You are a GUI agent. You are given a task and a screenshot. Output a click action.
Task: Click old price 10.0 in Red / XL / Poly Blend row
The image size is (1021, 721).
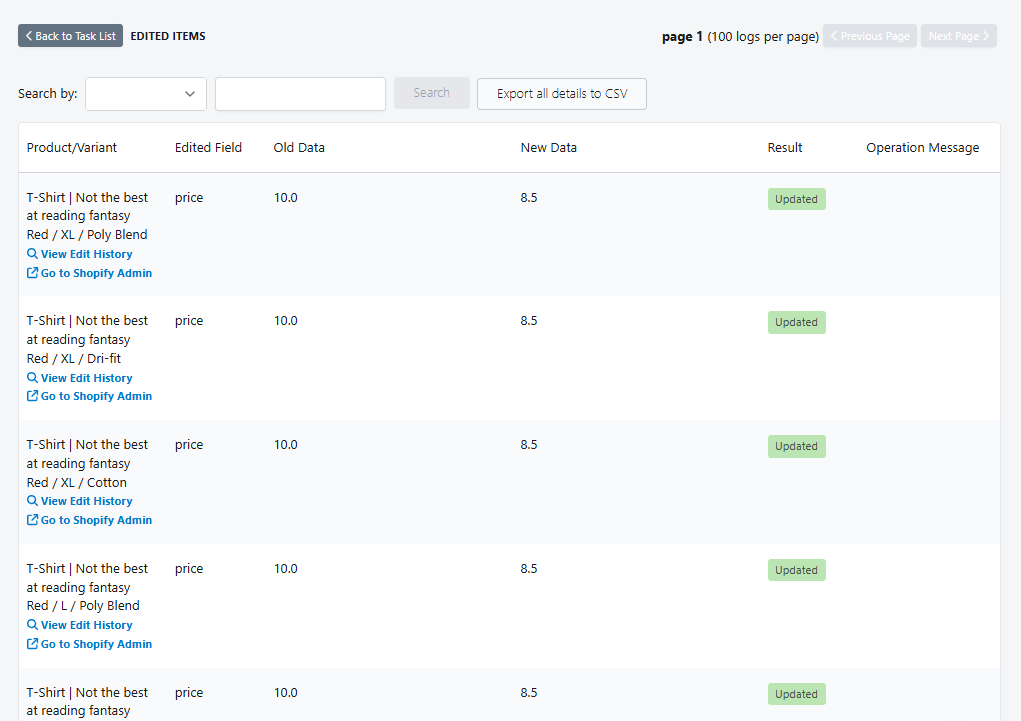[285, 197]
